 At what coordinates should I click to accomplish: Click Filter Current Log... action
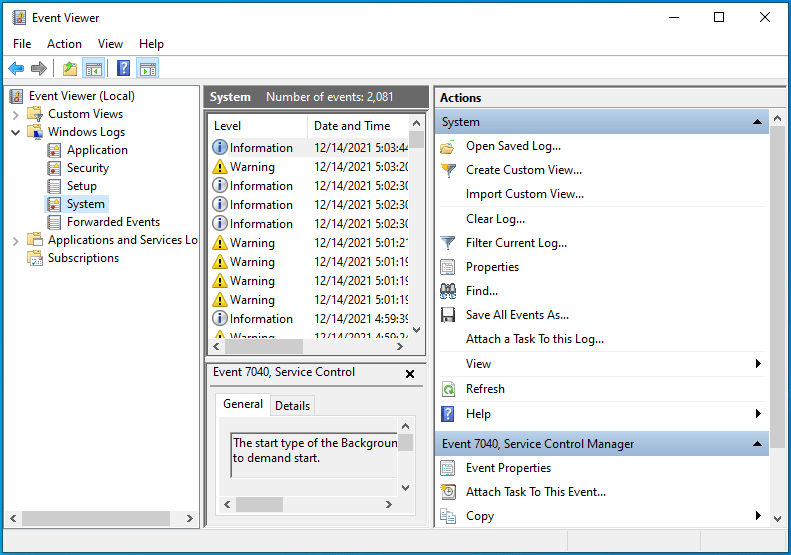[x=517, y=243]
